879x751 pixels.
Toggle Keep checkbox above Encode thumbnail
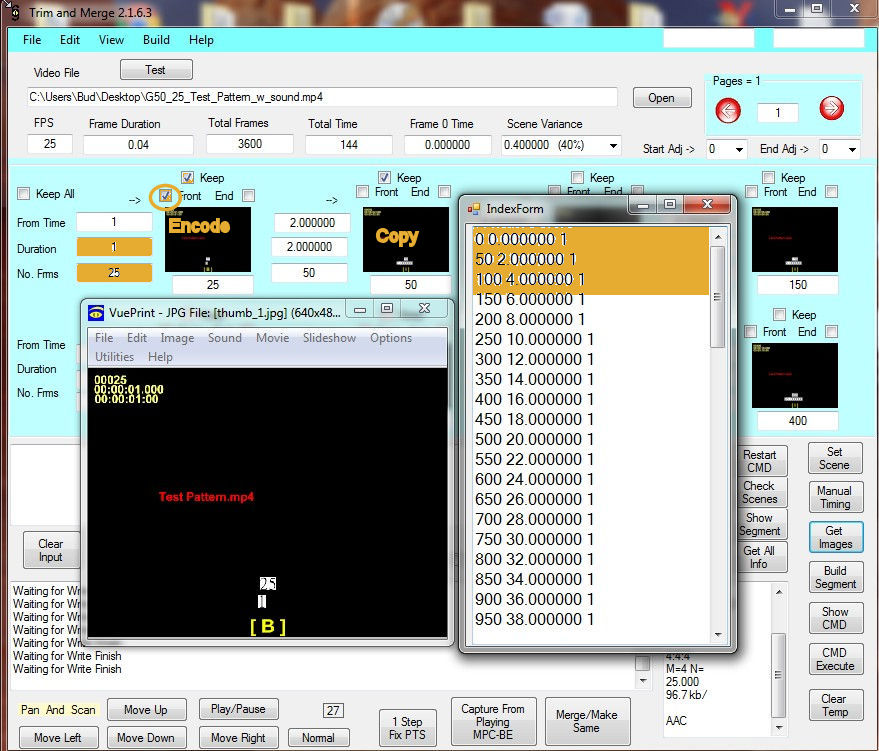pyautogui.click(x=188, y=178)
